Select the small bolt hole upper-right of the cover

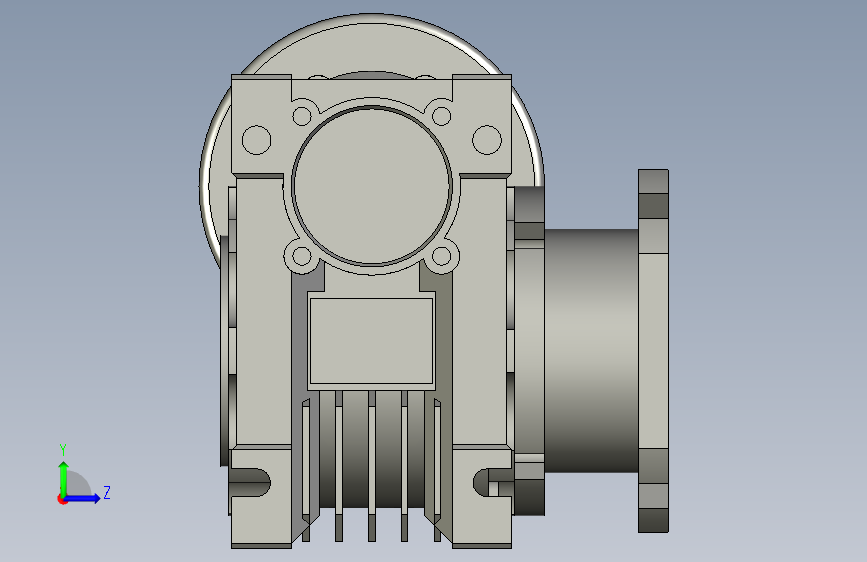click(x=441, y=116)
